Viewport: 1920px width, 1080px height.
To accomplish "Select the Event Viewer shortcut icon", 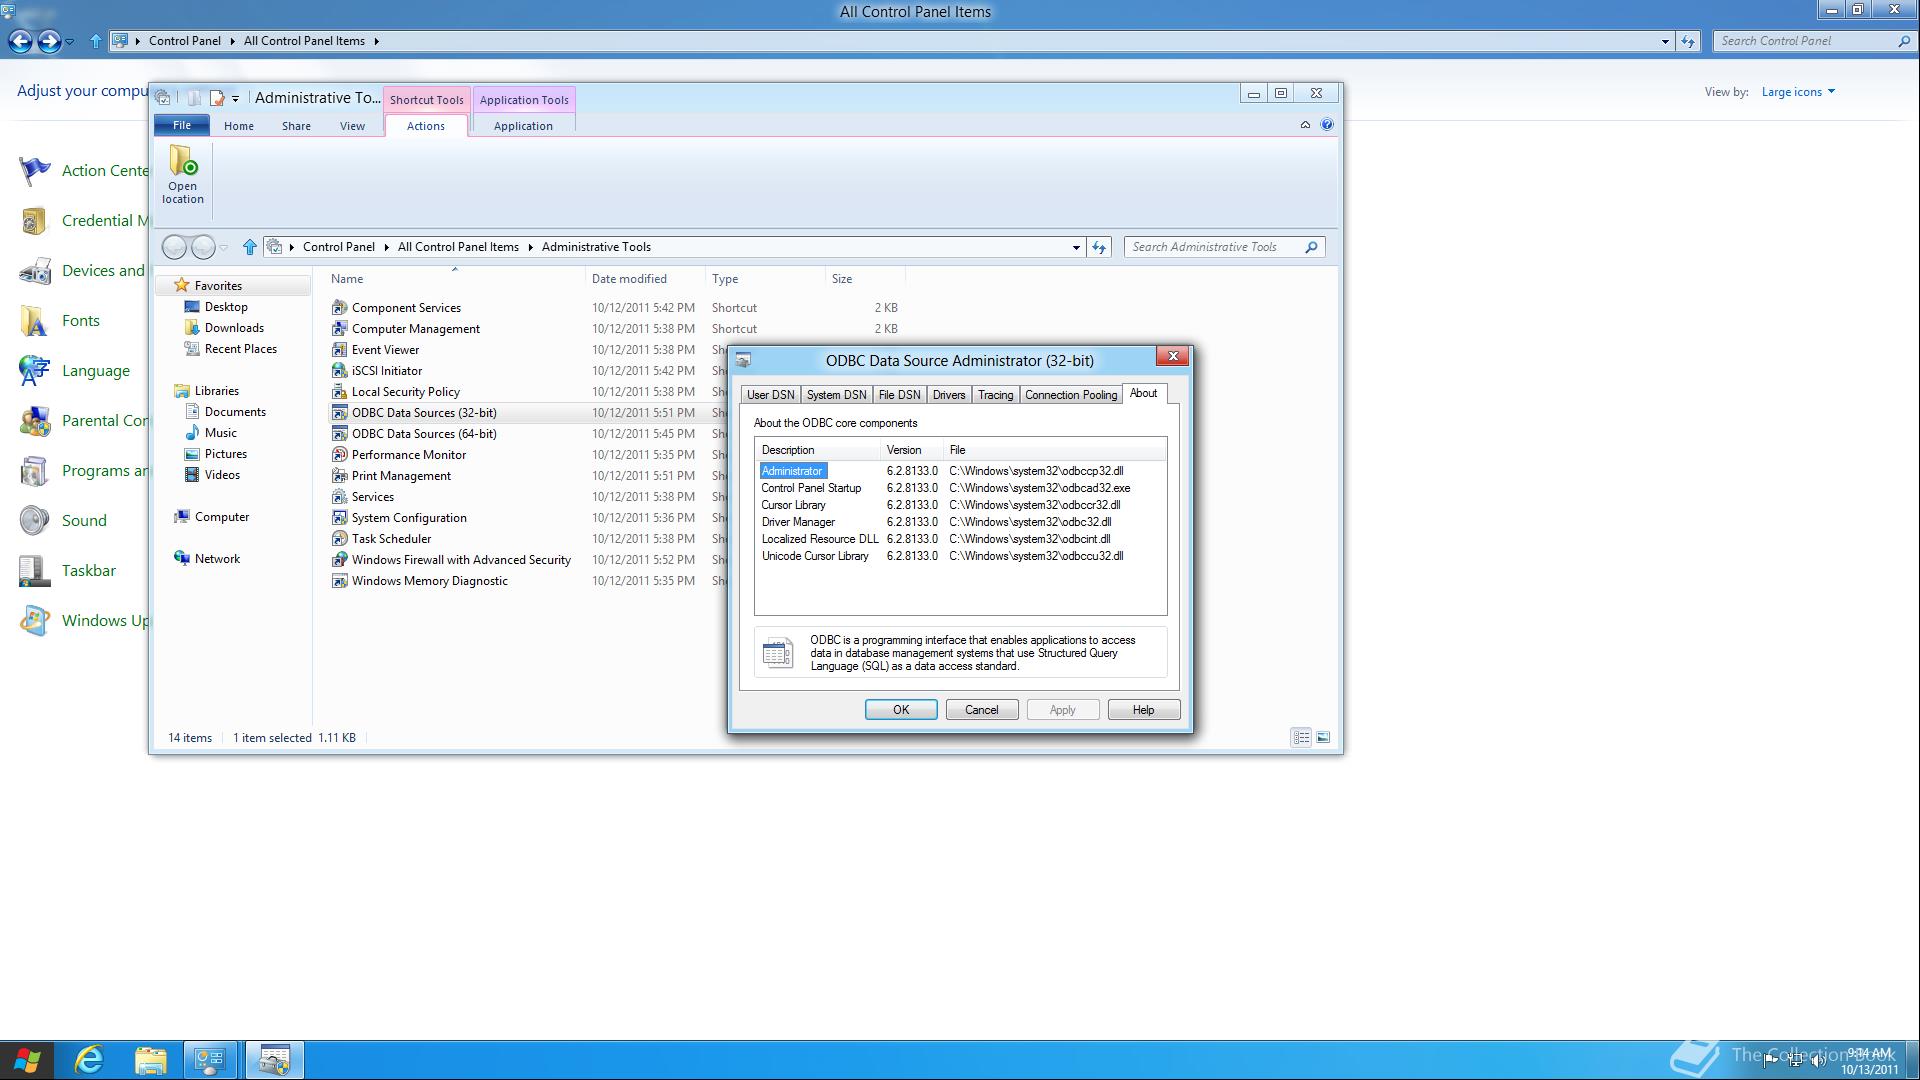I will 340,350.
